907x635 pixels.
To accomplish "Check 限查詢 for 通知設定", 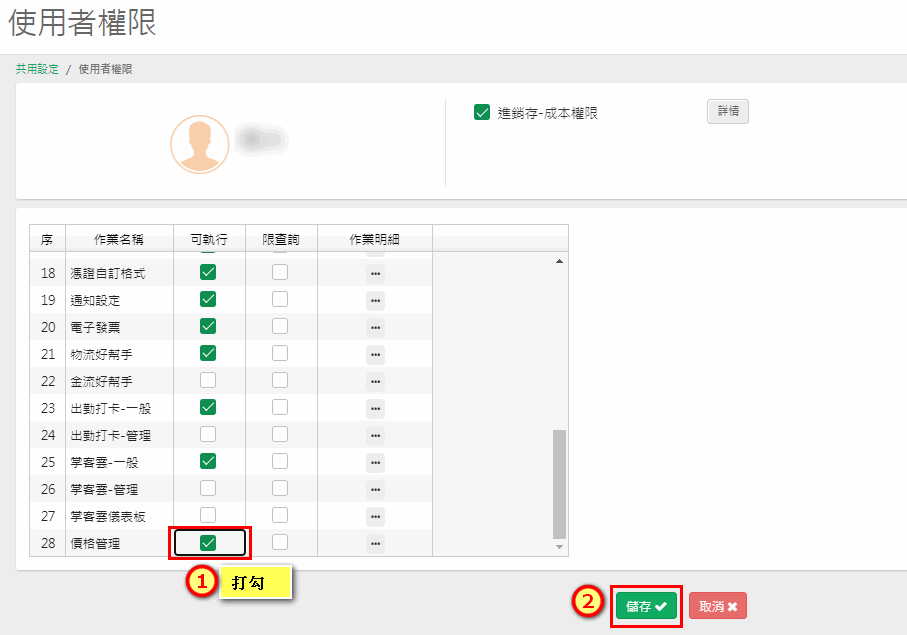I will click(x=280, y=299).
